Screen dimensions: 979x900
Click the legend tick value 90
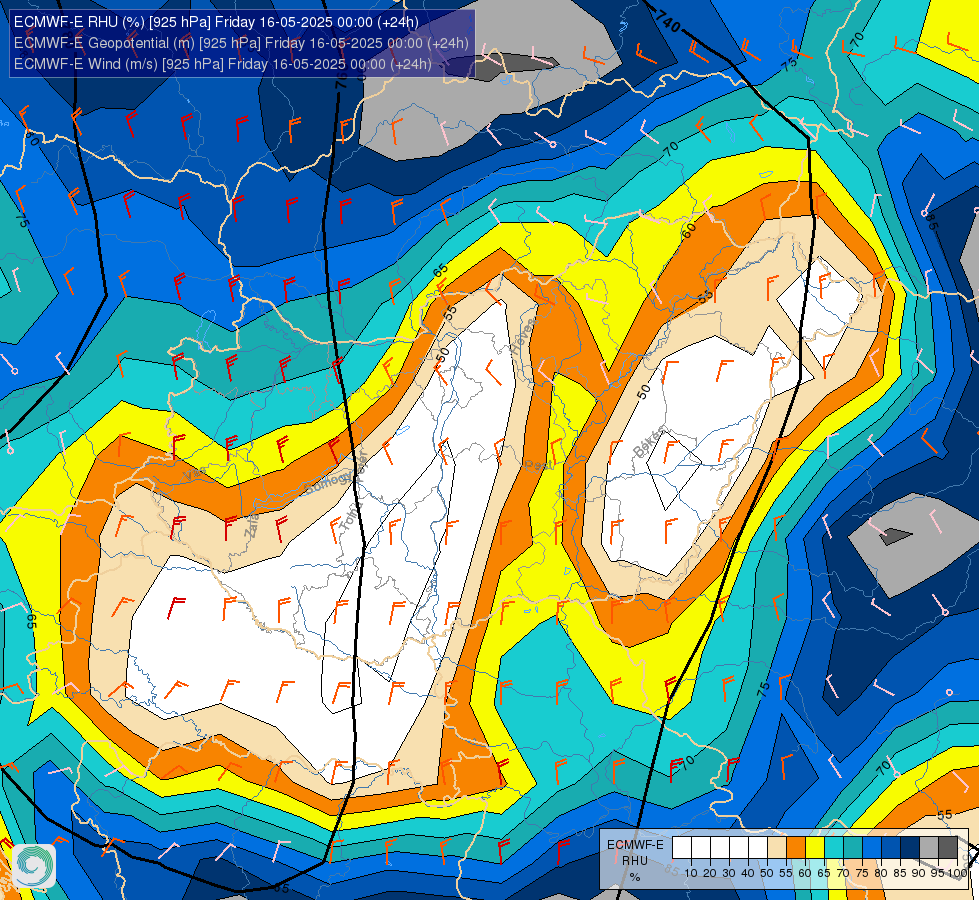(x=918, y=873)
